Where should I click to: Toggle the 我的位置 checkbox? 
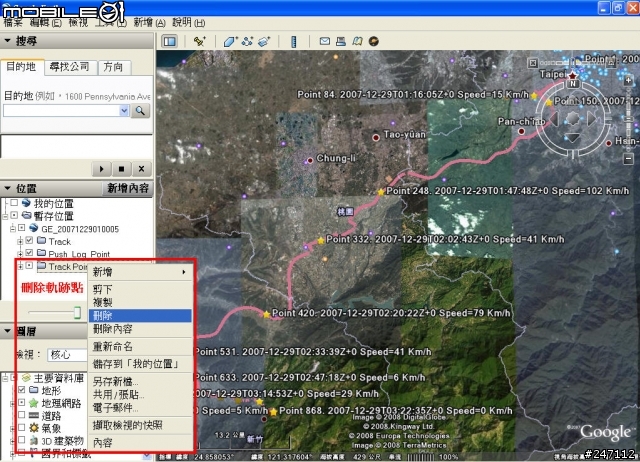14,203
